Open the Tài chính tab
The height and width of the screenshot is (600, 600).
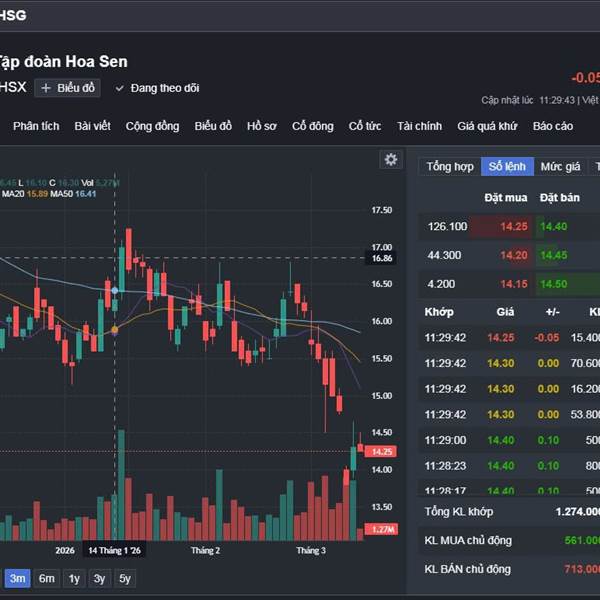coord(419,126)
